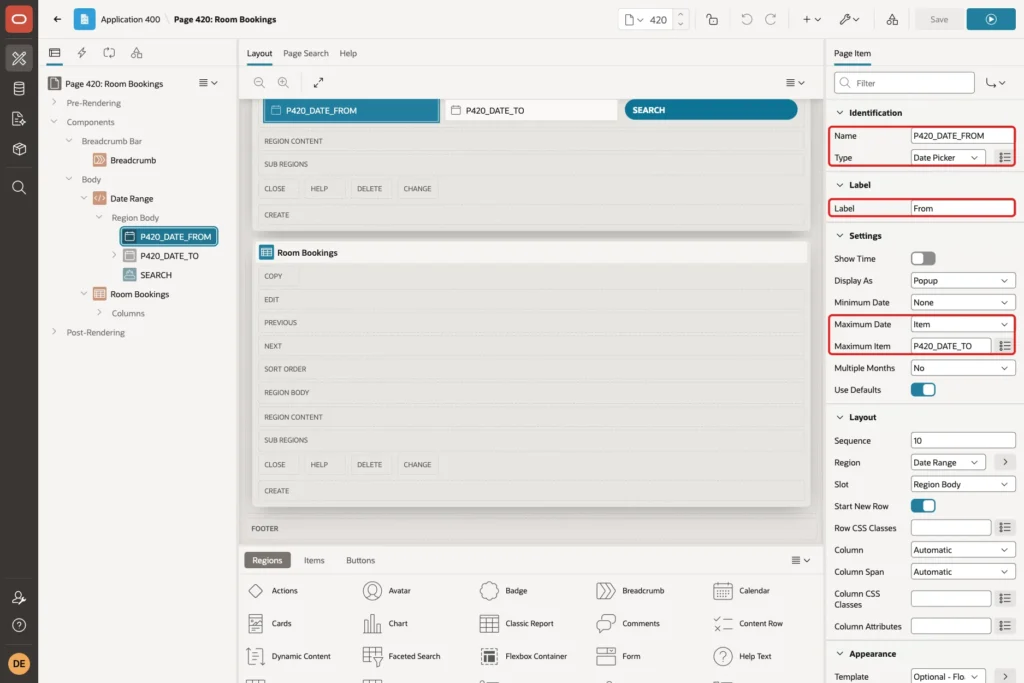
Task: Switch to the Dynamic Actions lightning tab
Action: coord(82,53)
